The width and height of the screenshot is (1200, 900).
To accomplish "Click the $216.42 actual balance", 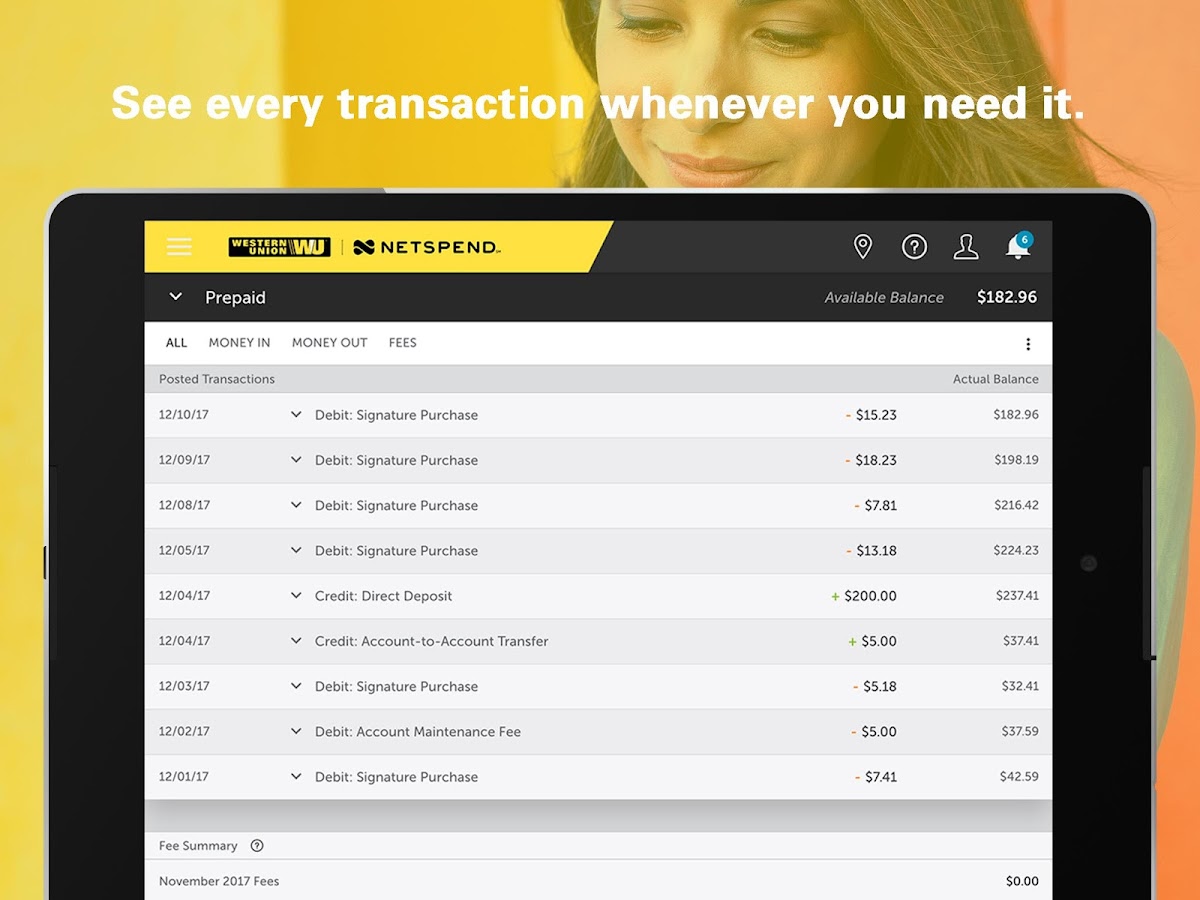I will pyautogui.click(x=1016, y=505).
